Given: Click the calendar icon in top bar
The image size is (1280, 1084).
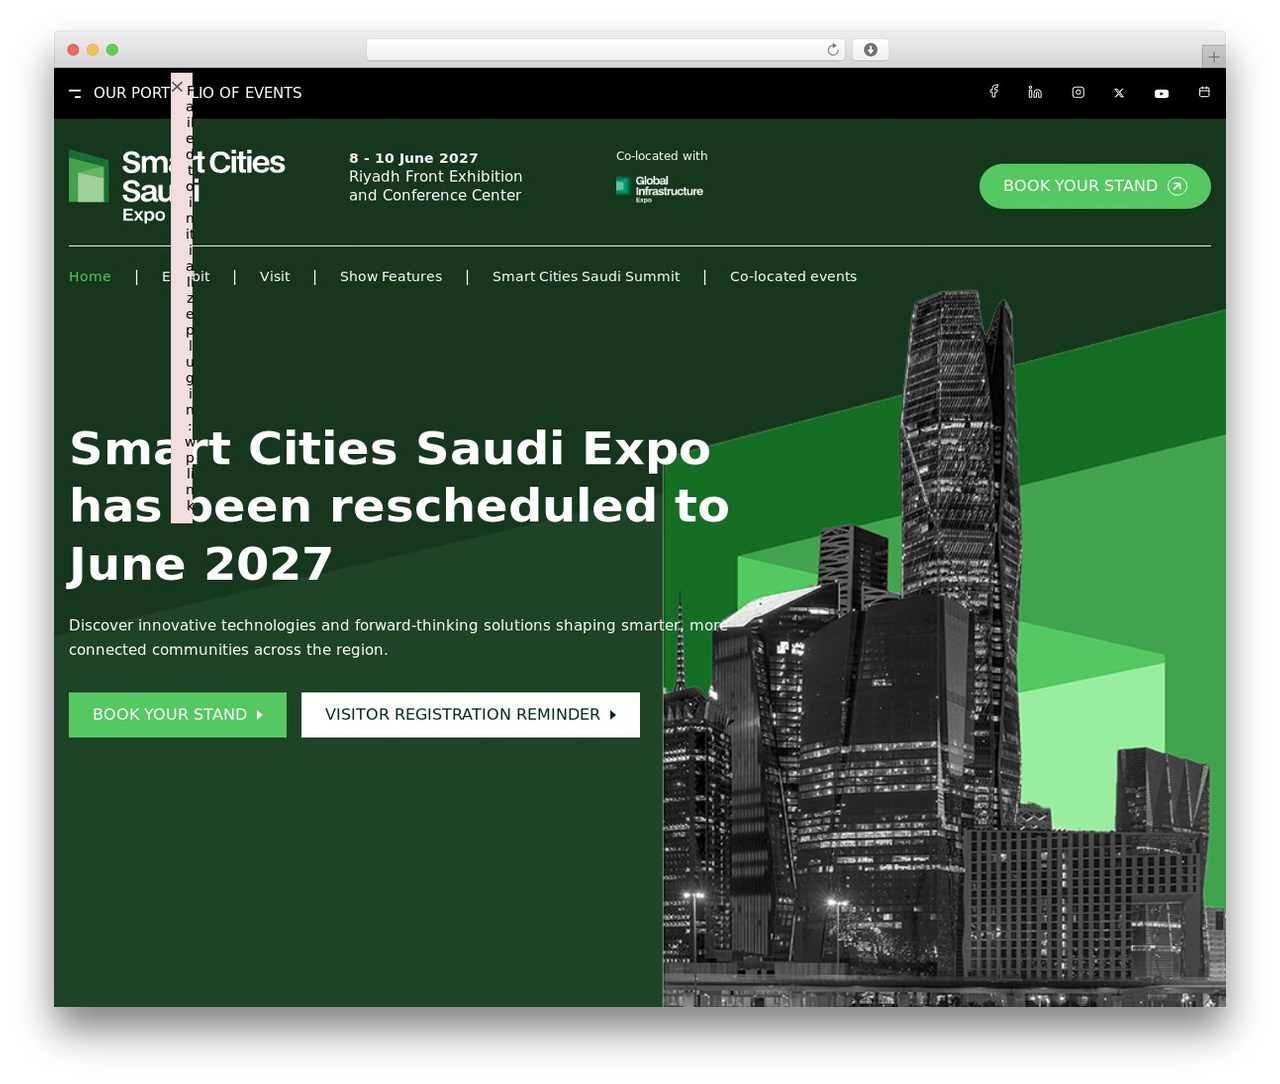Looking at the screenshot, I should point(1204,92).
